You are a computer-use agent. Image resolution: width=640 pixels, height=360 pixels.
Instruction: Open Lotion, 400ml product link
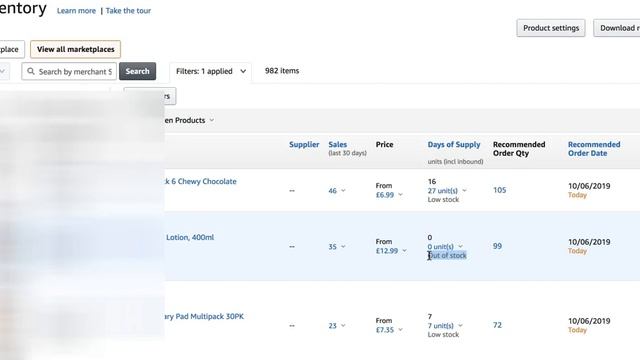(190, 238)
